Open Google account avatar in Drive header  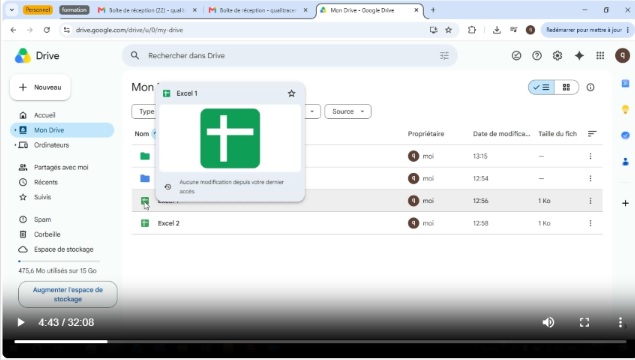(622, 55)
